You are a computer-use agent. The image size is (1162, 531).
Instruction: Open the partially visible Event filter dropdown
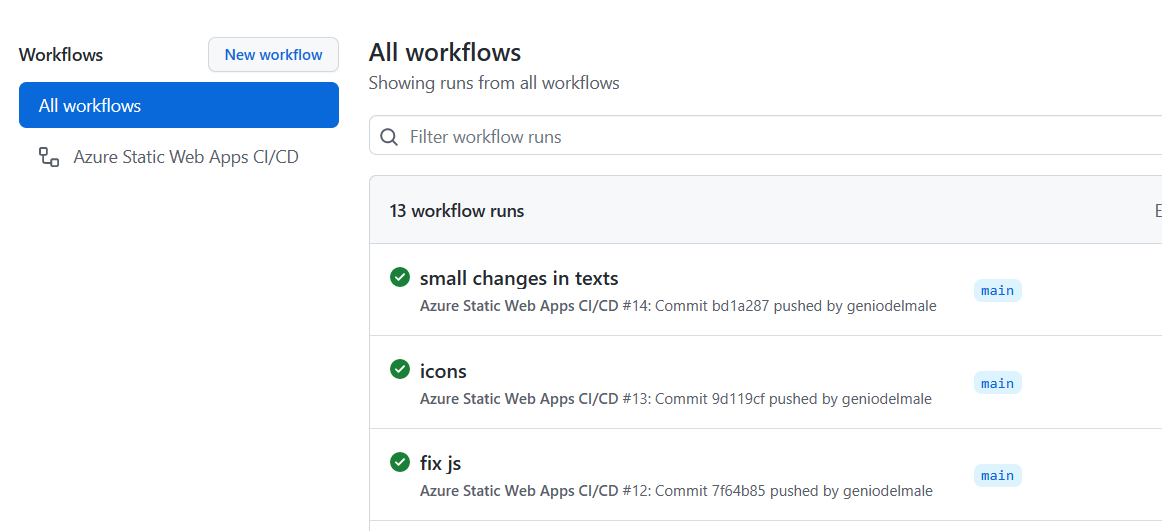1158,211
